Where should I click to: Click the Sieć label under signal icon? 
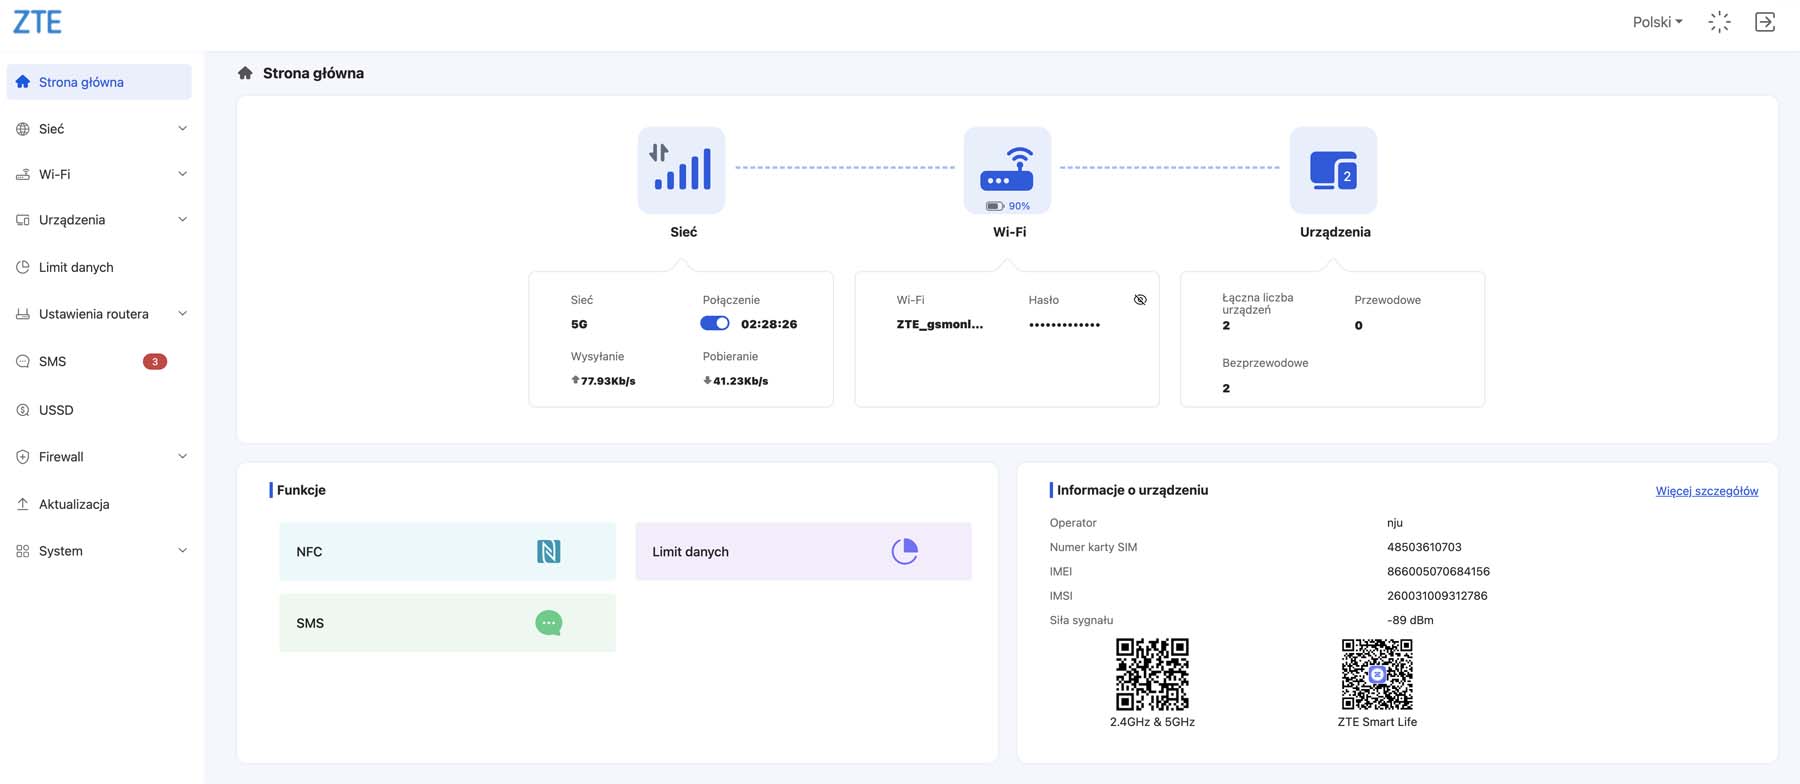(684, 232)
